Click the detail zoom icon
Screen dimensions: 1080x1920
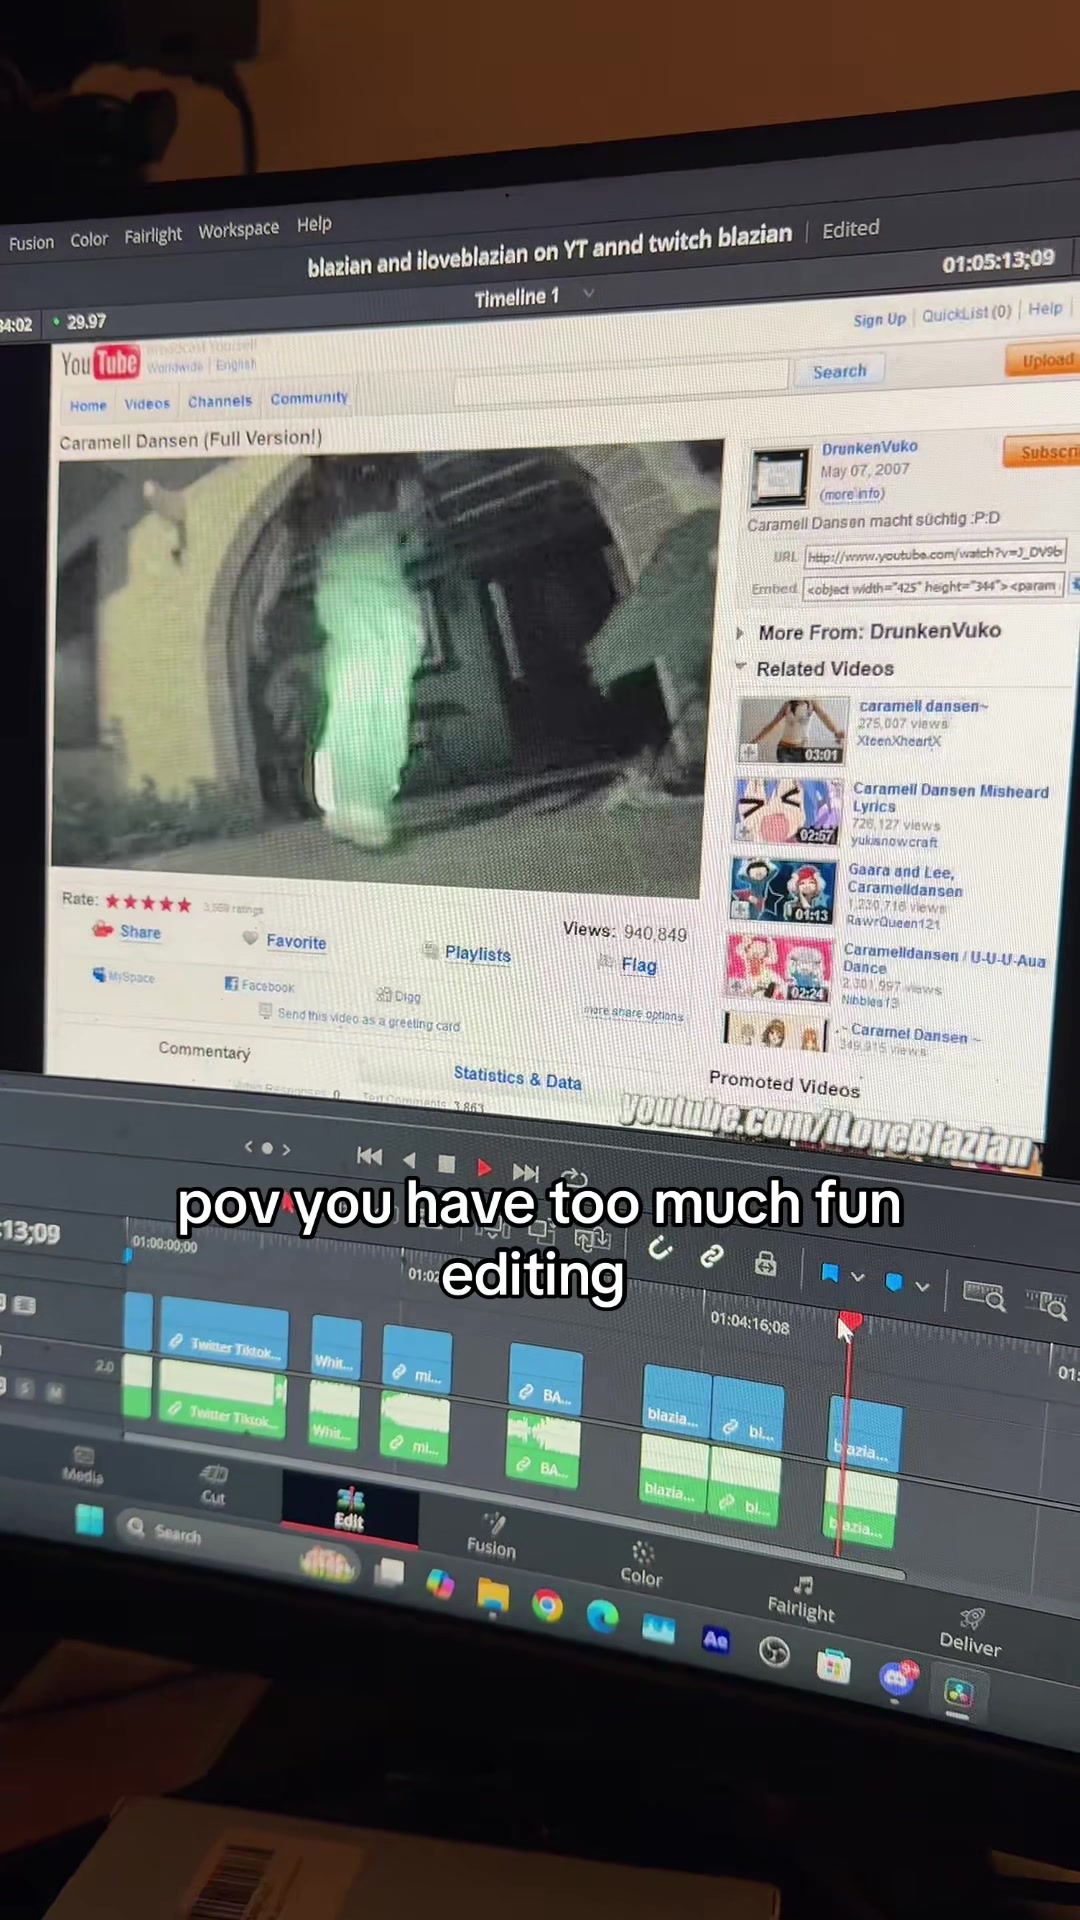pos(1046,1303)
